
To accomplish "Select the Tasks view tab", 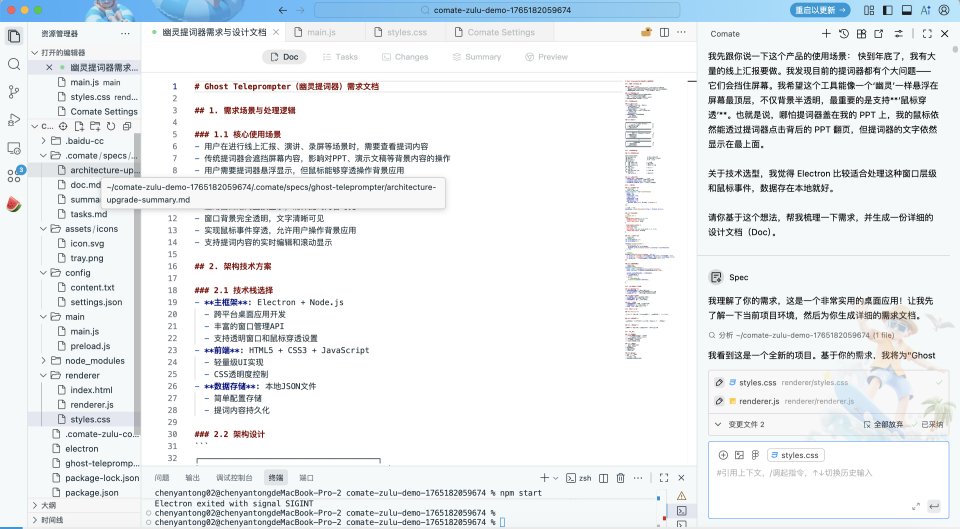I will (x=340, y=57).
